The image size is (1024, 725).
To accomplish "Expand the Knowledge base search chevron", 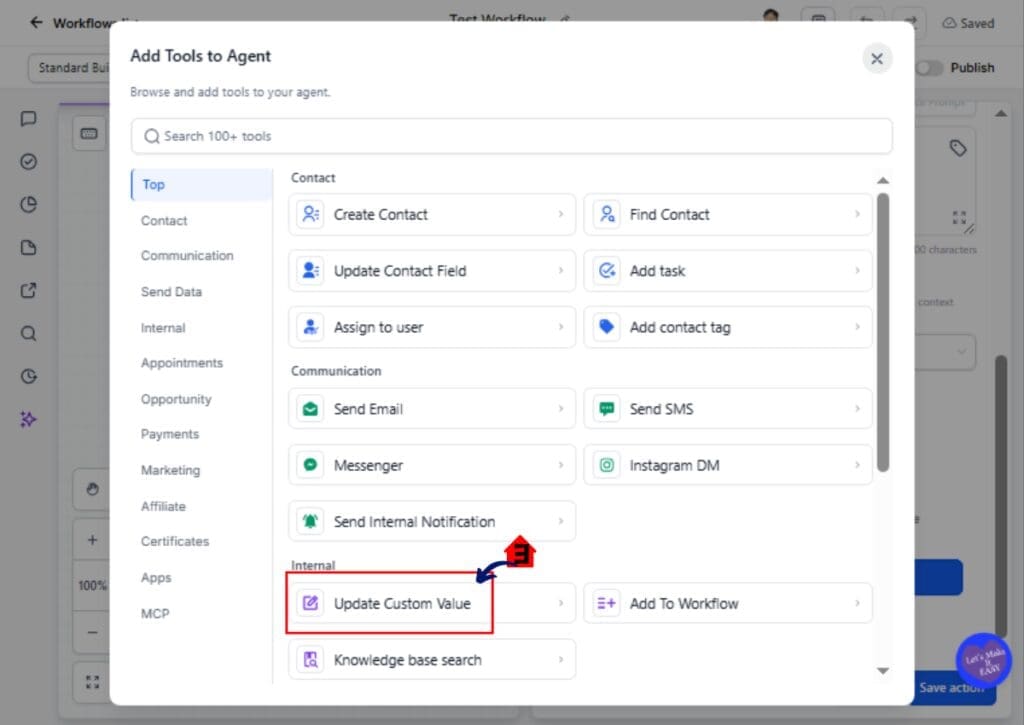I will coord(560,660).
